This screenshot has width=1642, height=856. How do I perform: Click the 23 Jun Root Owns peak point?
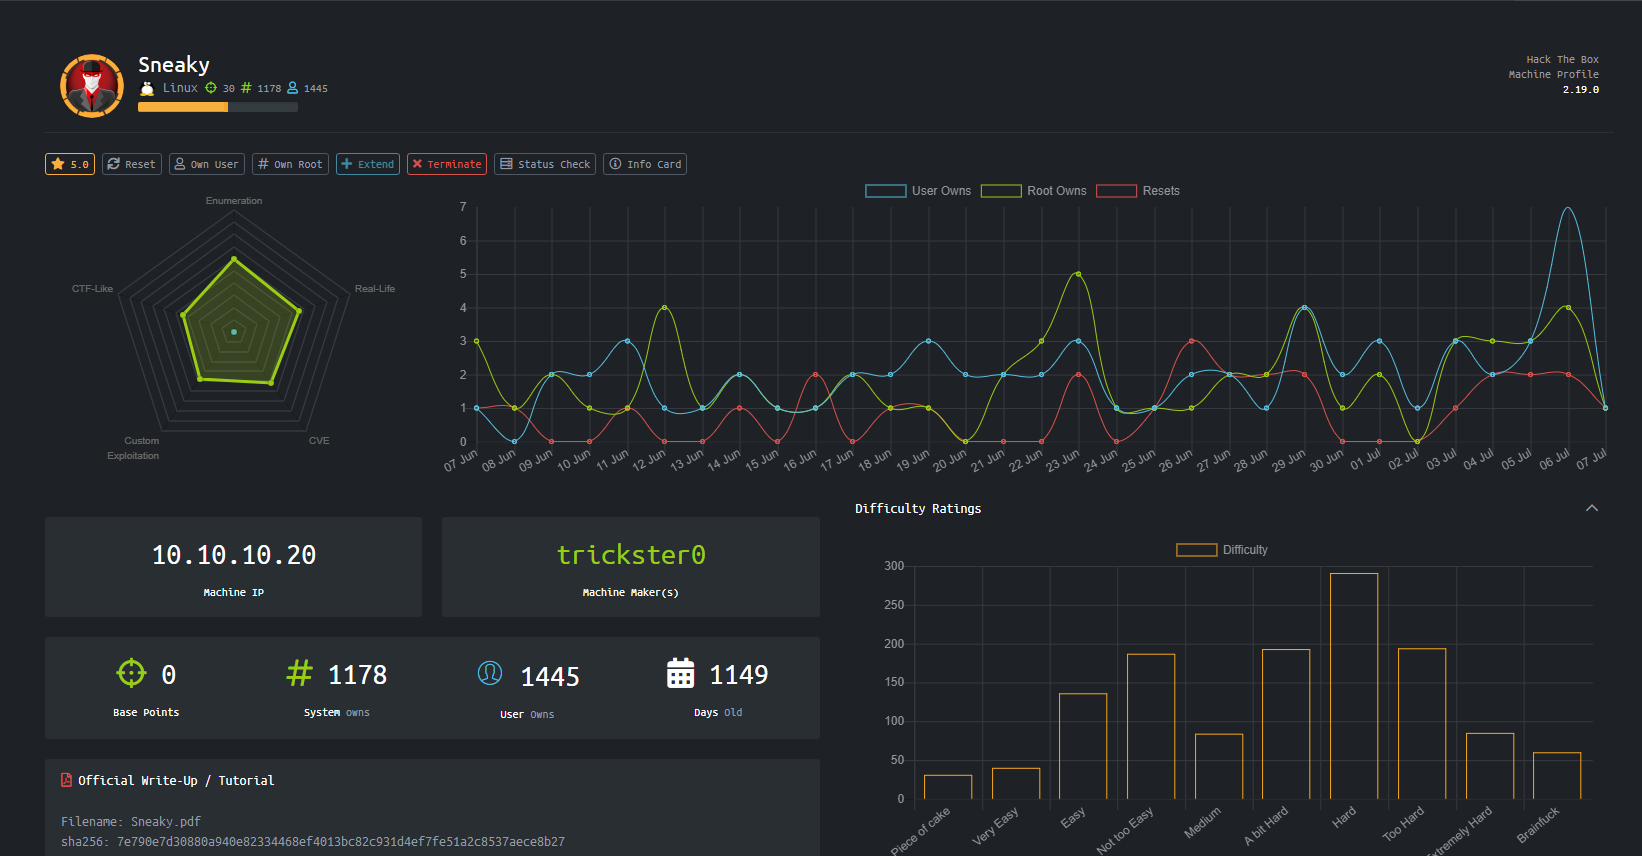point(1078,274)
